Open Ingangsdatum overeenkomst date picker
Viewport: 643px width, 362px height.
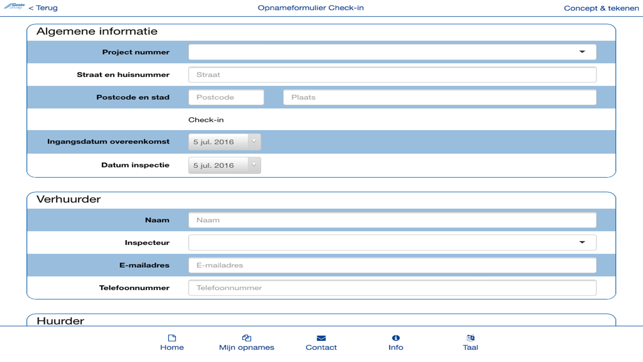[224, 142]
